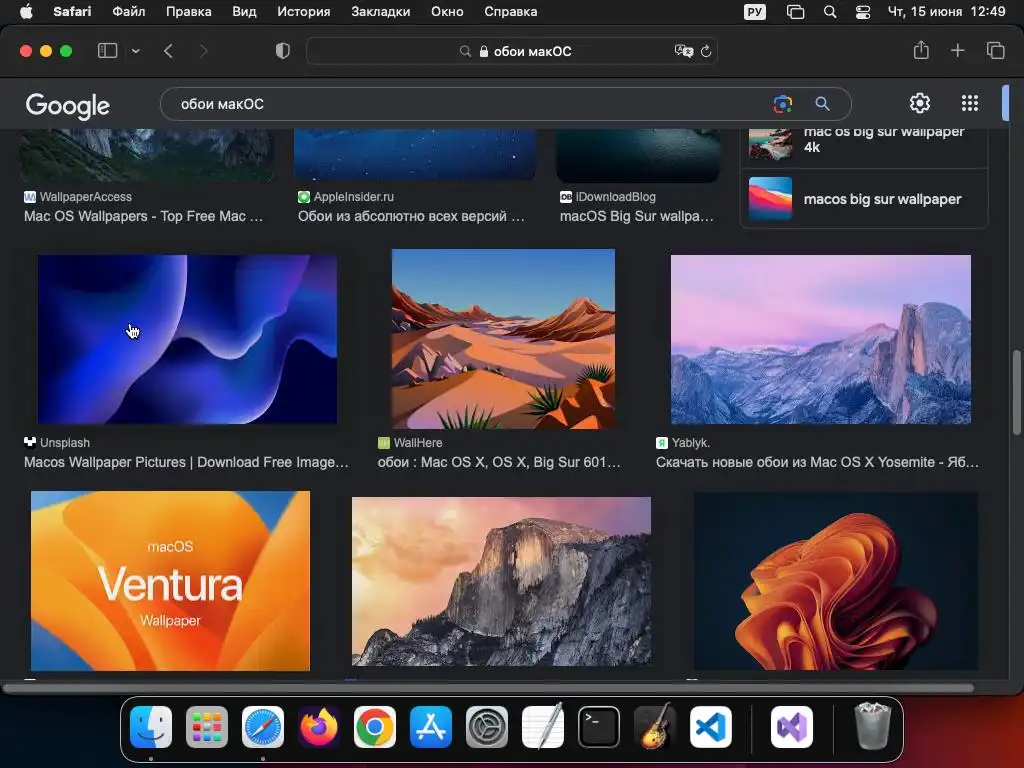Open Launchpad from the Dock

point(207,727)
